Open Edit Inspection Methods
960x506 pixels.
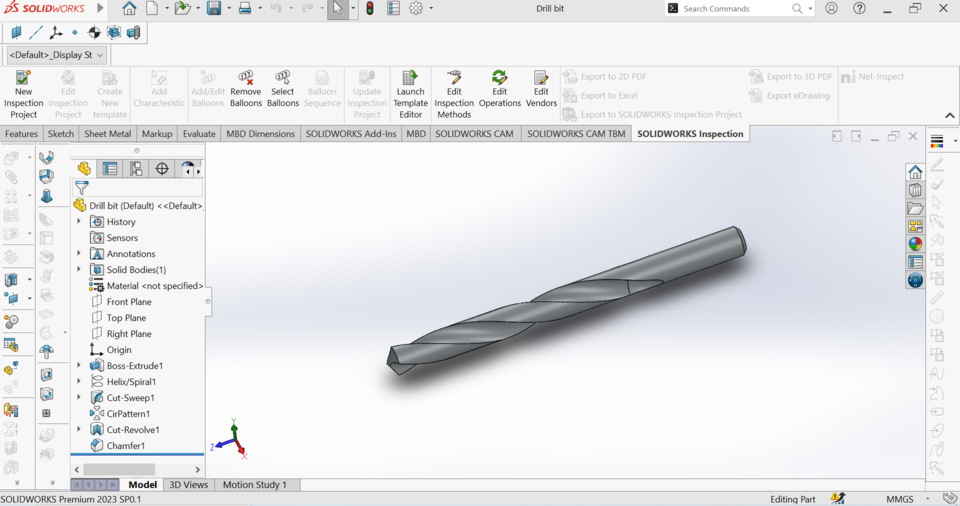tap(454, 94)
